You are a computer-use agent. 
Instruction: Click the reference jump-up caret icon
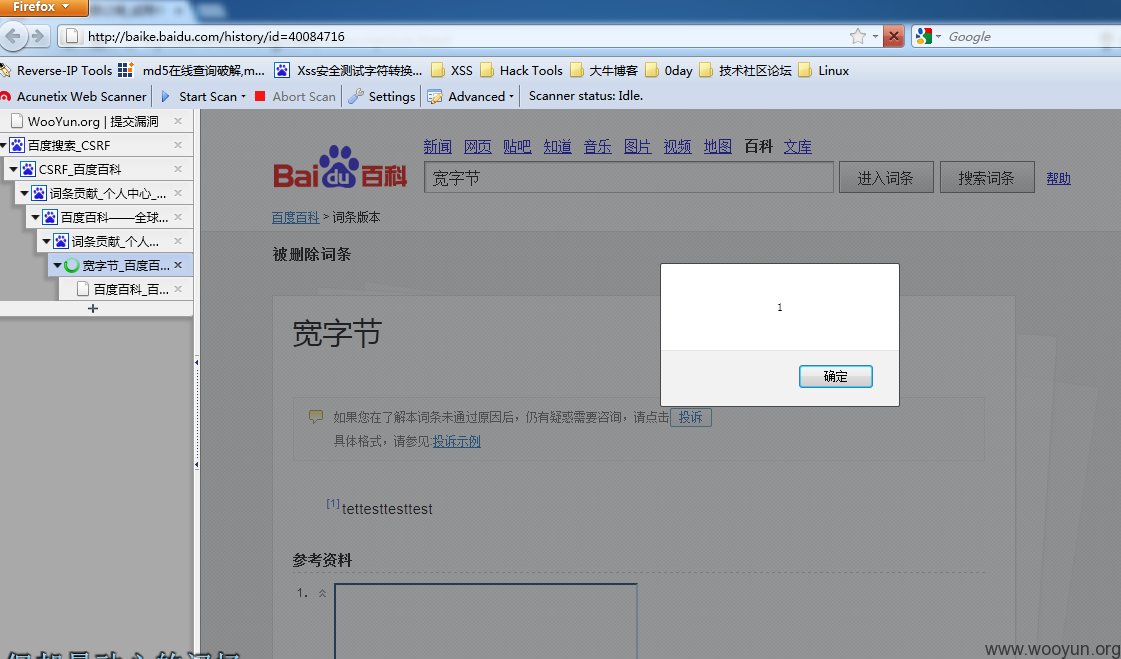(322, 593)
